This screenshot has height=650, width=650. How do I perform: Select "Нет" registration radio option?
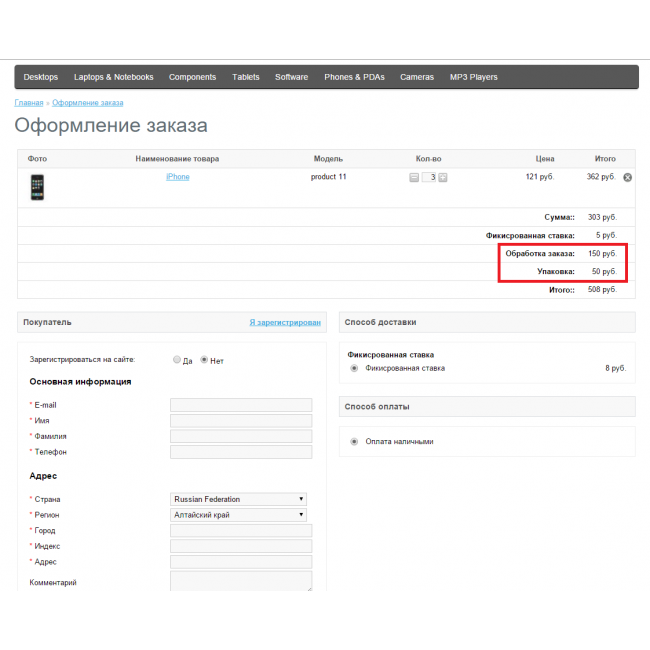point(205,360)
